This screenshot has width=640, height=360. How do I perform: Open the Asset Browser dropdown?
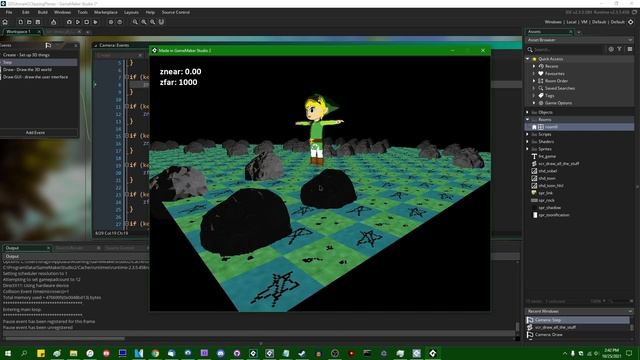tap(630, 40)
